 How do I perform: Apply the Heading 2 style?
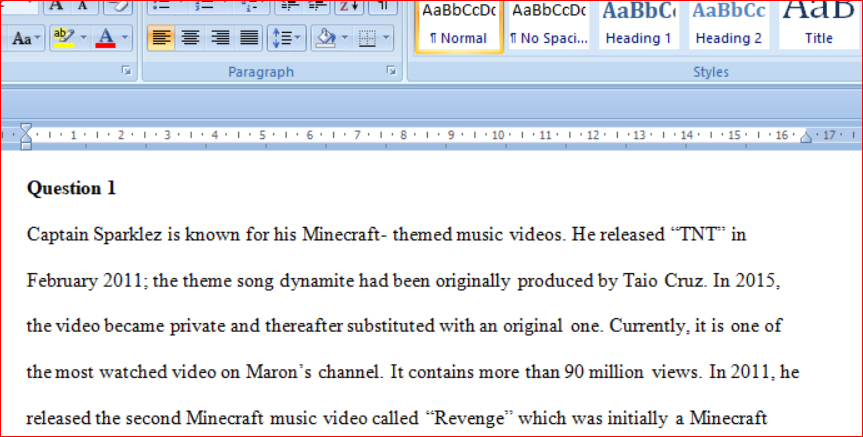(x=729, y=25)
